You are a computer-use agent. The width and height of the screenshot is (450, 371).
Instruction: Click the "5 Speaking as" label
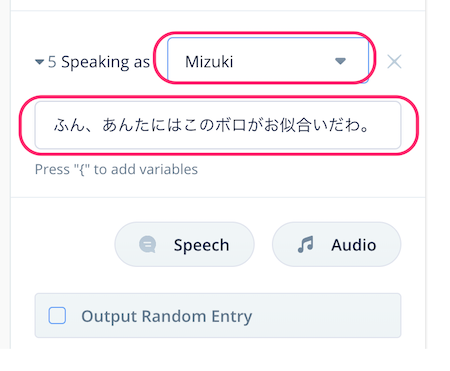[99, 62]
